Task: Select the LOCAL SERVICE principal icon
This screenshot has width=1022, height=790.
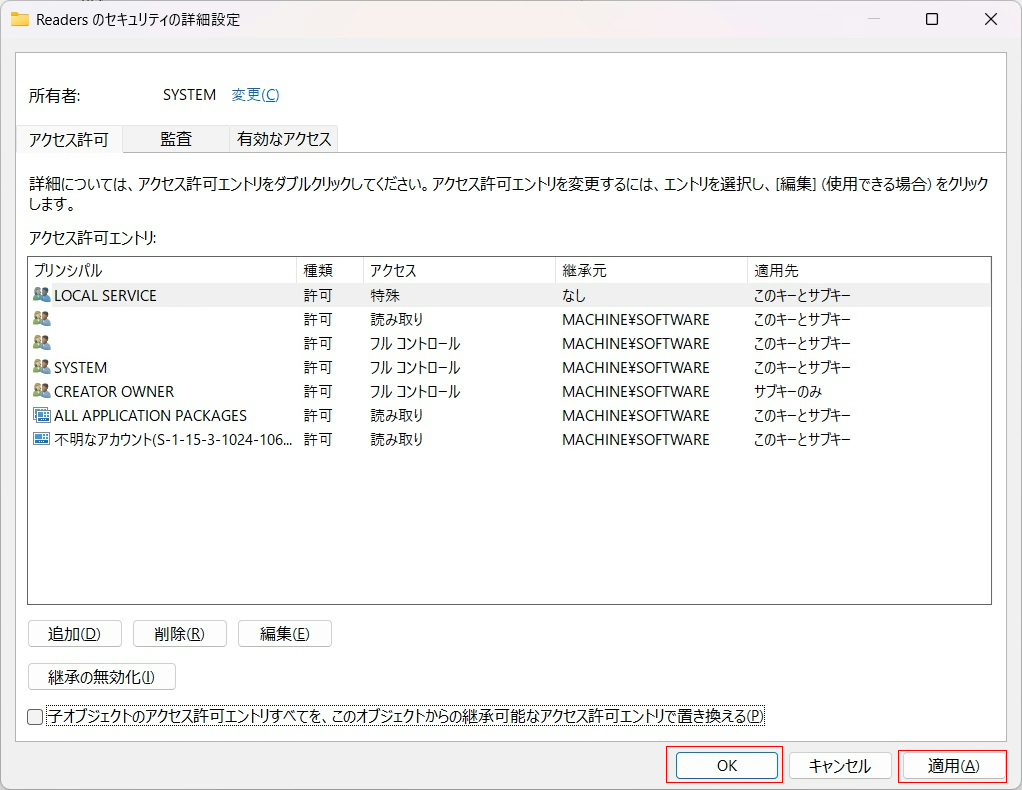Action: 42,295
